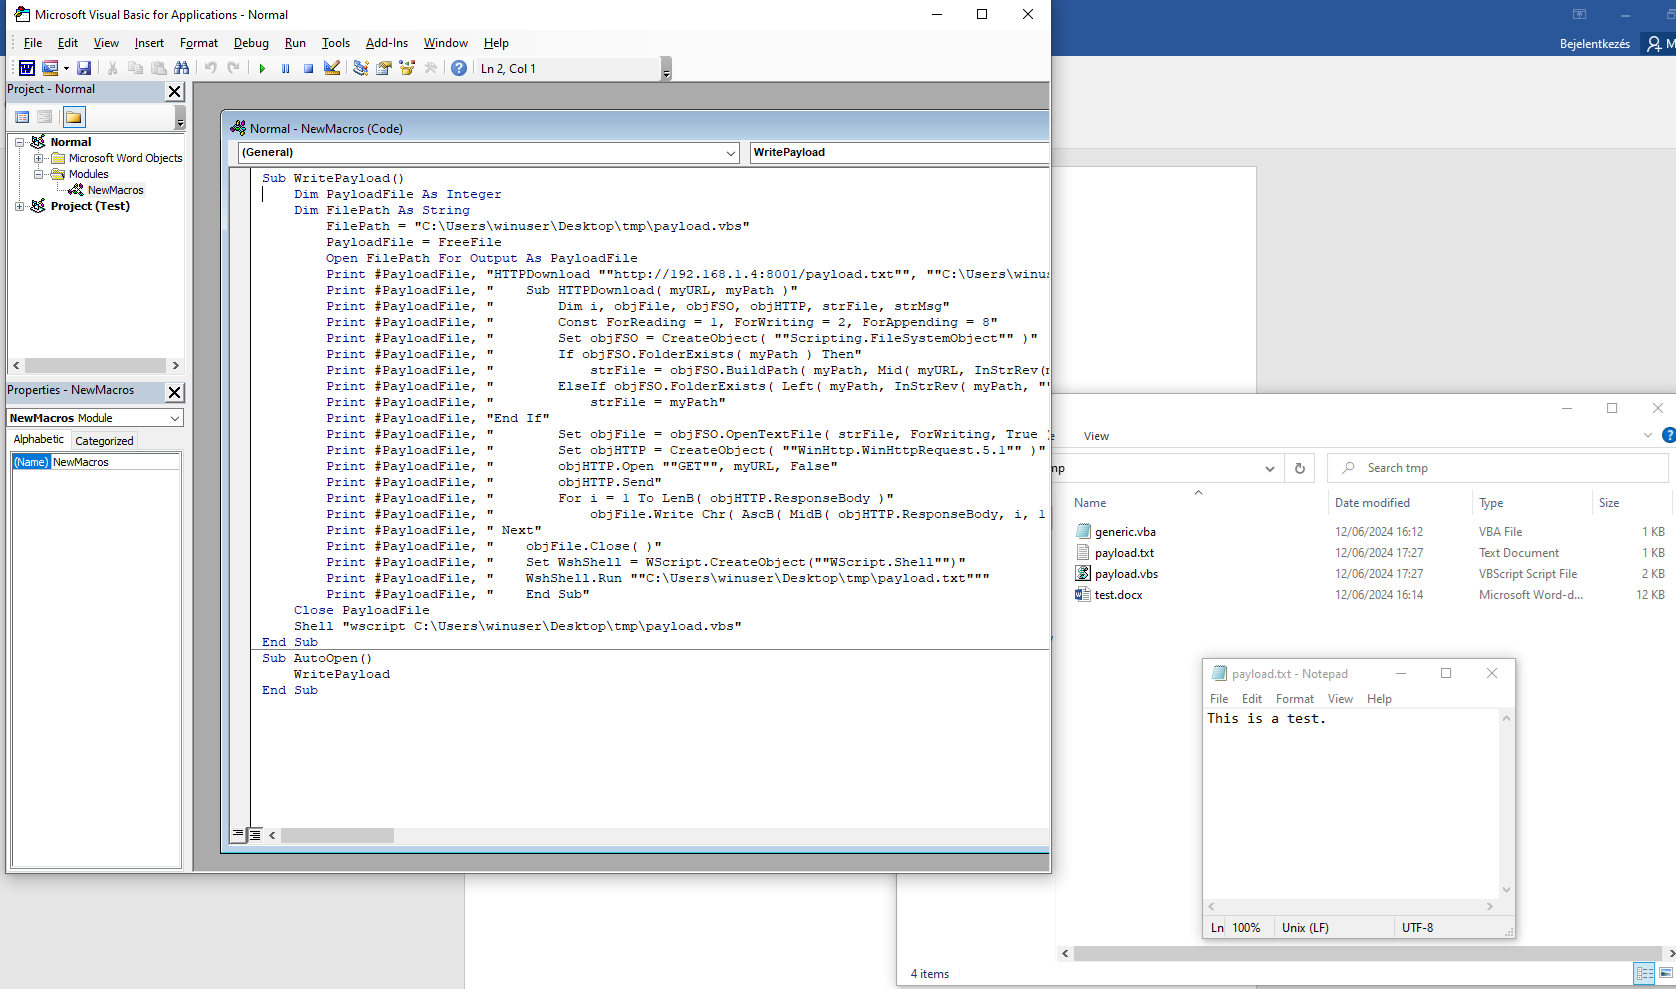1676x989 pixels.
Task: Open VBA Help question mark icon
Action: (x=459, y=68)
